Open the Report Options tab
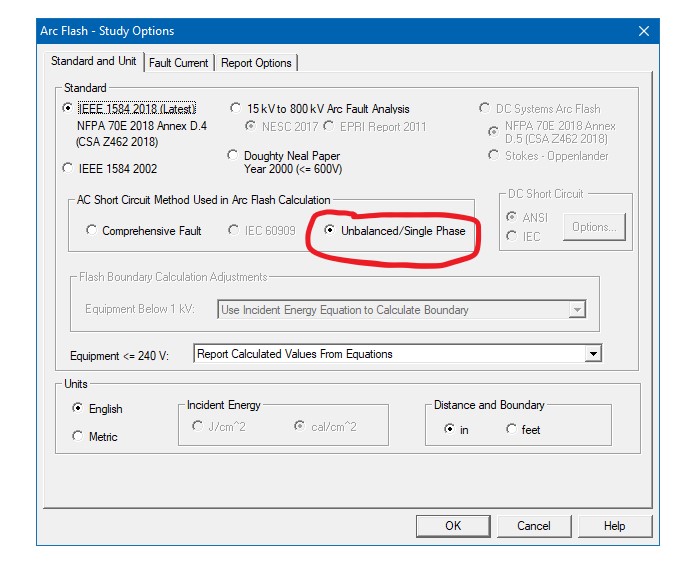The image size is (696, 564). (x=256, y=63)
